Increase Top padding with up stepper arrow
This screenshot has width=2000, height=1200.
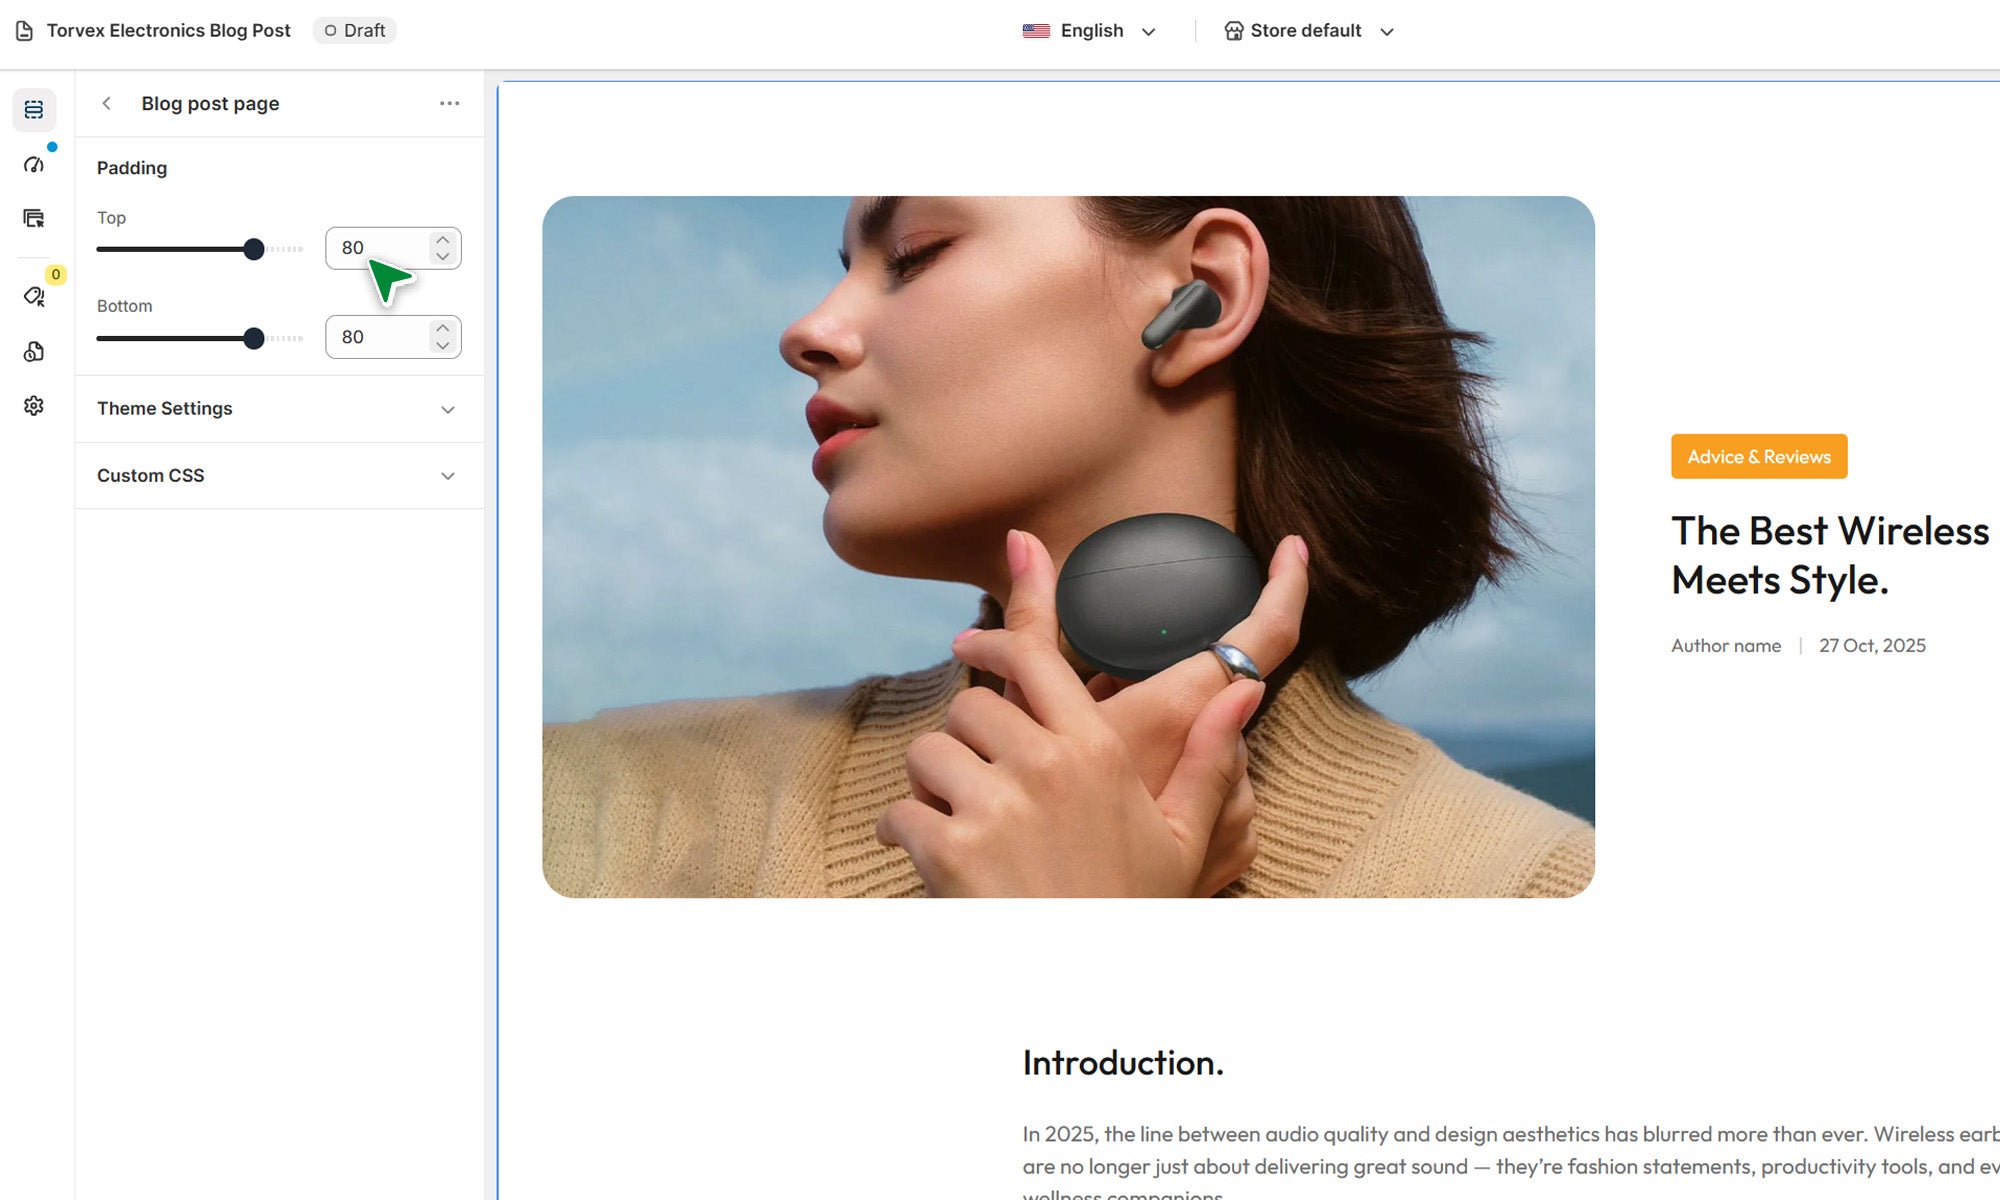442,240
